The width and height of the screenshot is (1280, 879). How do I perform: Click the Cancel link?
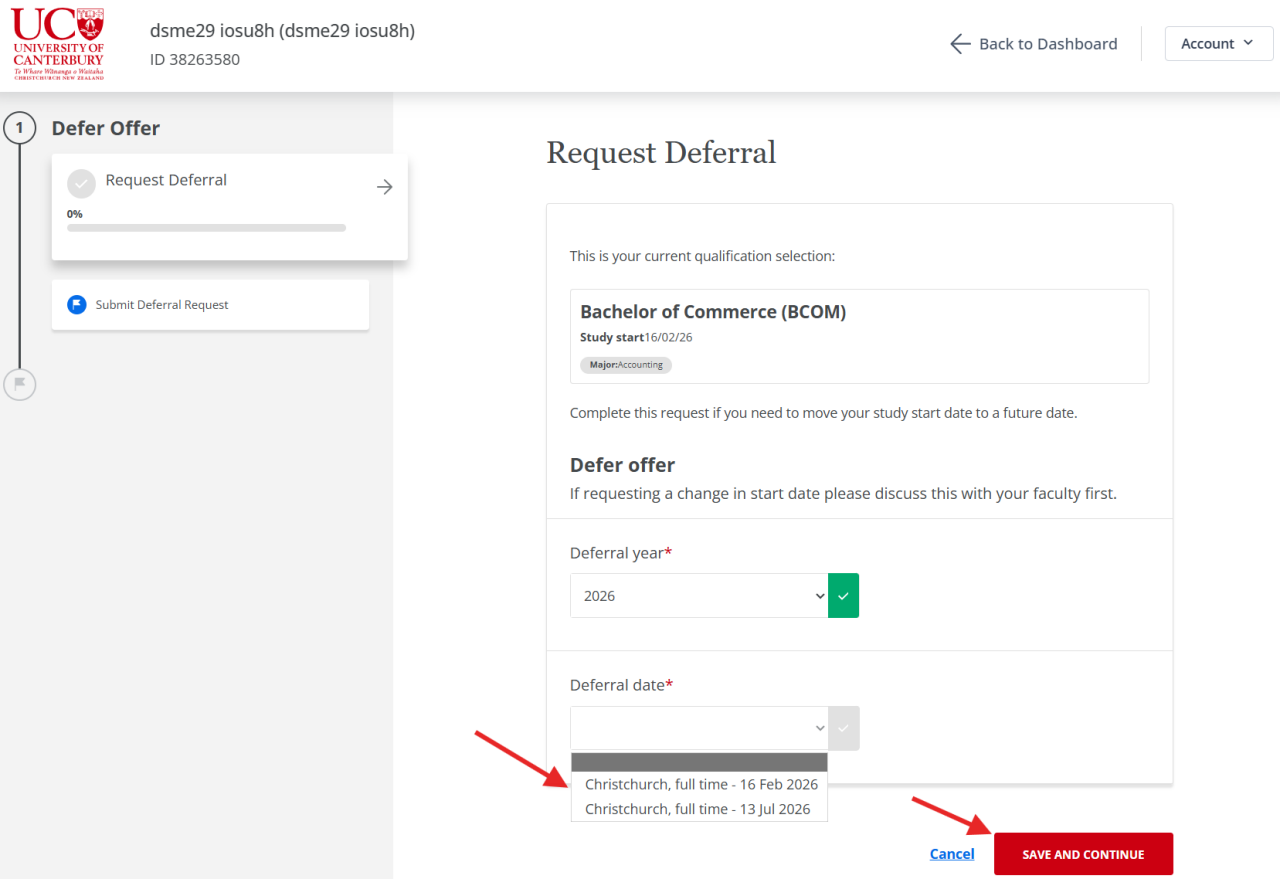(951, 854)
